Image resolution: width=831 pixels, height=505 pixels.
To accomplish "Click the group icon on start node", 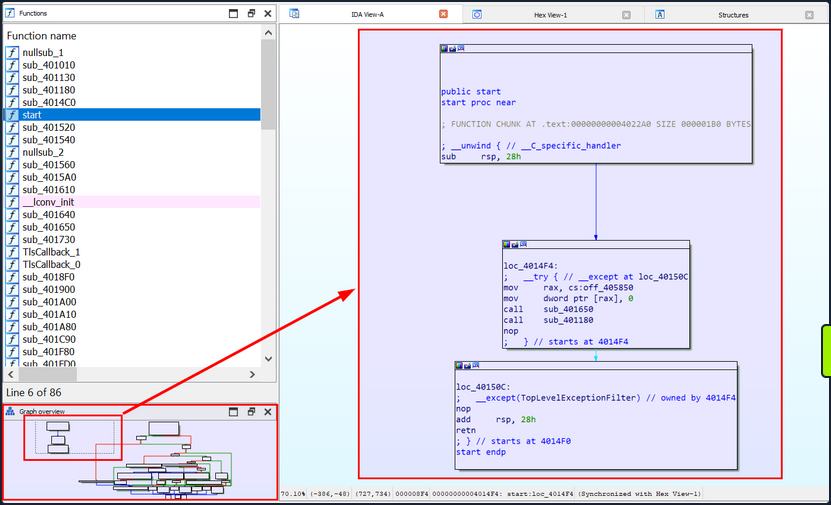I will coord(461,48).
